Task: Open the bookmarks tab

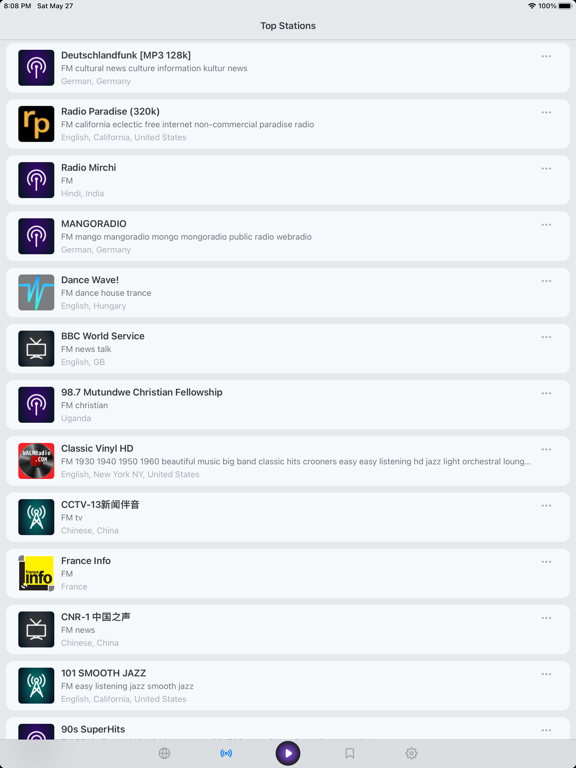Action: click(x=350, y=753)
